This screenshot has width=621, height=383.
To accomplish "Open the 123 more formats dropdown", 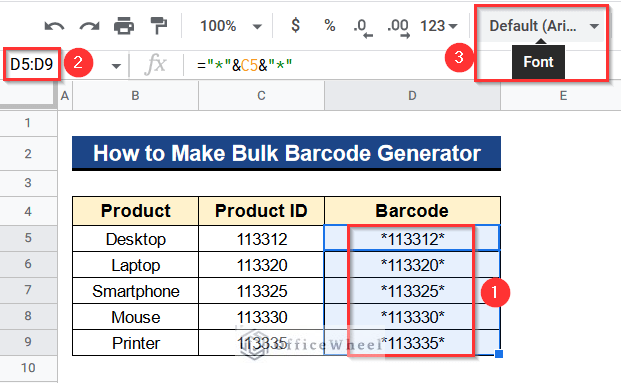I will tap(438, 26).
